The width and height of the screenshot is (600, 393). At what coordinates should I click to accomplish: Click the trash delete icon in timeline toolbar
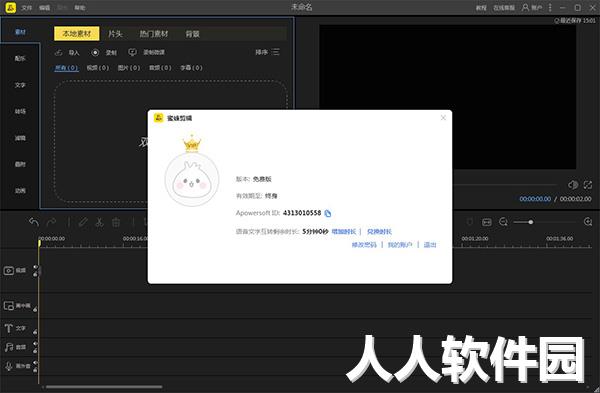[116, 222]
